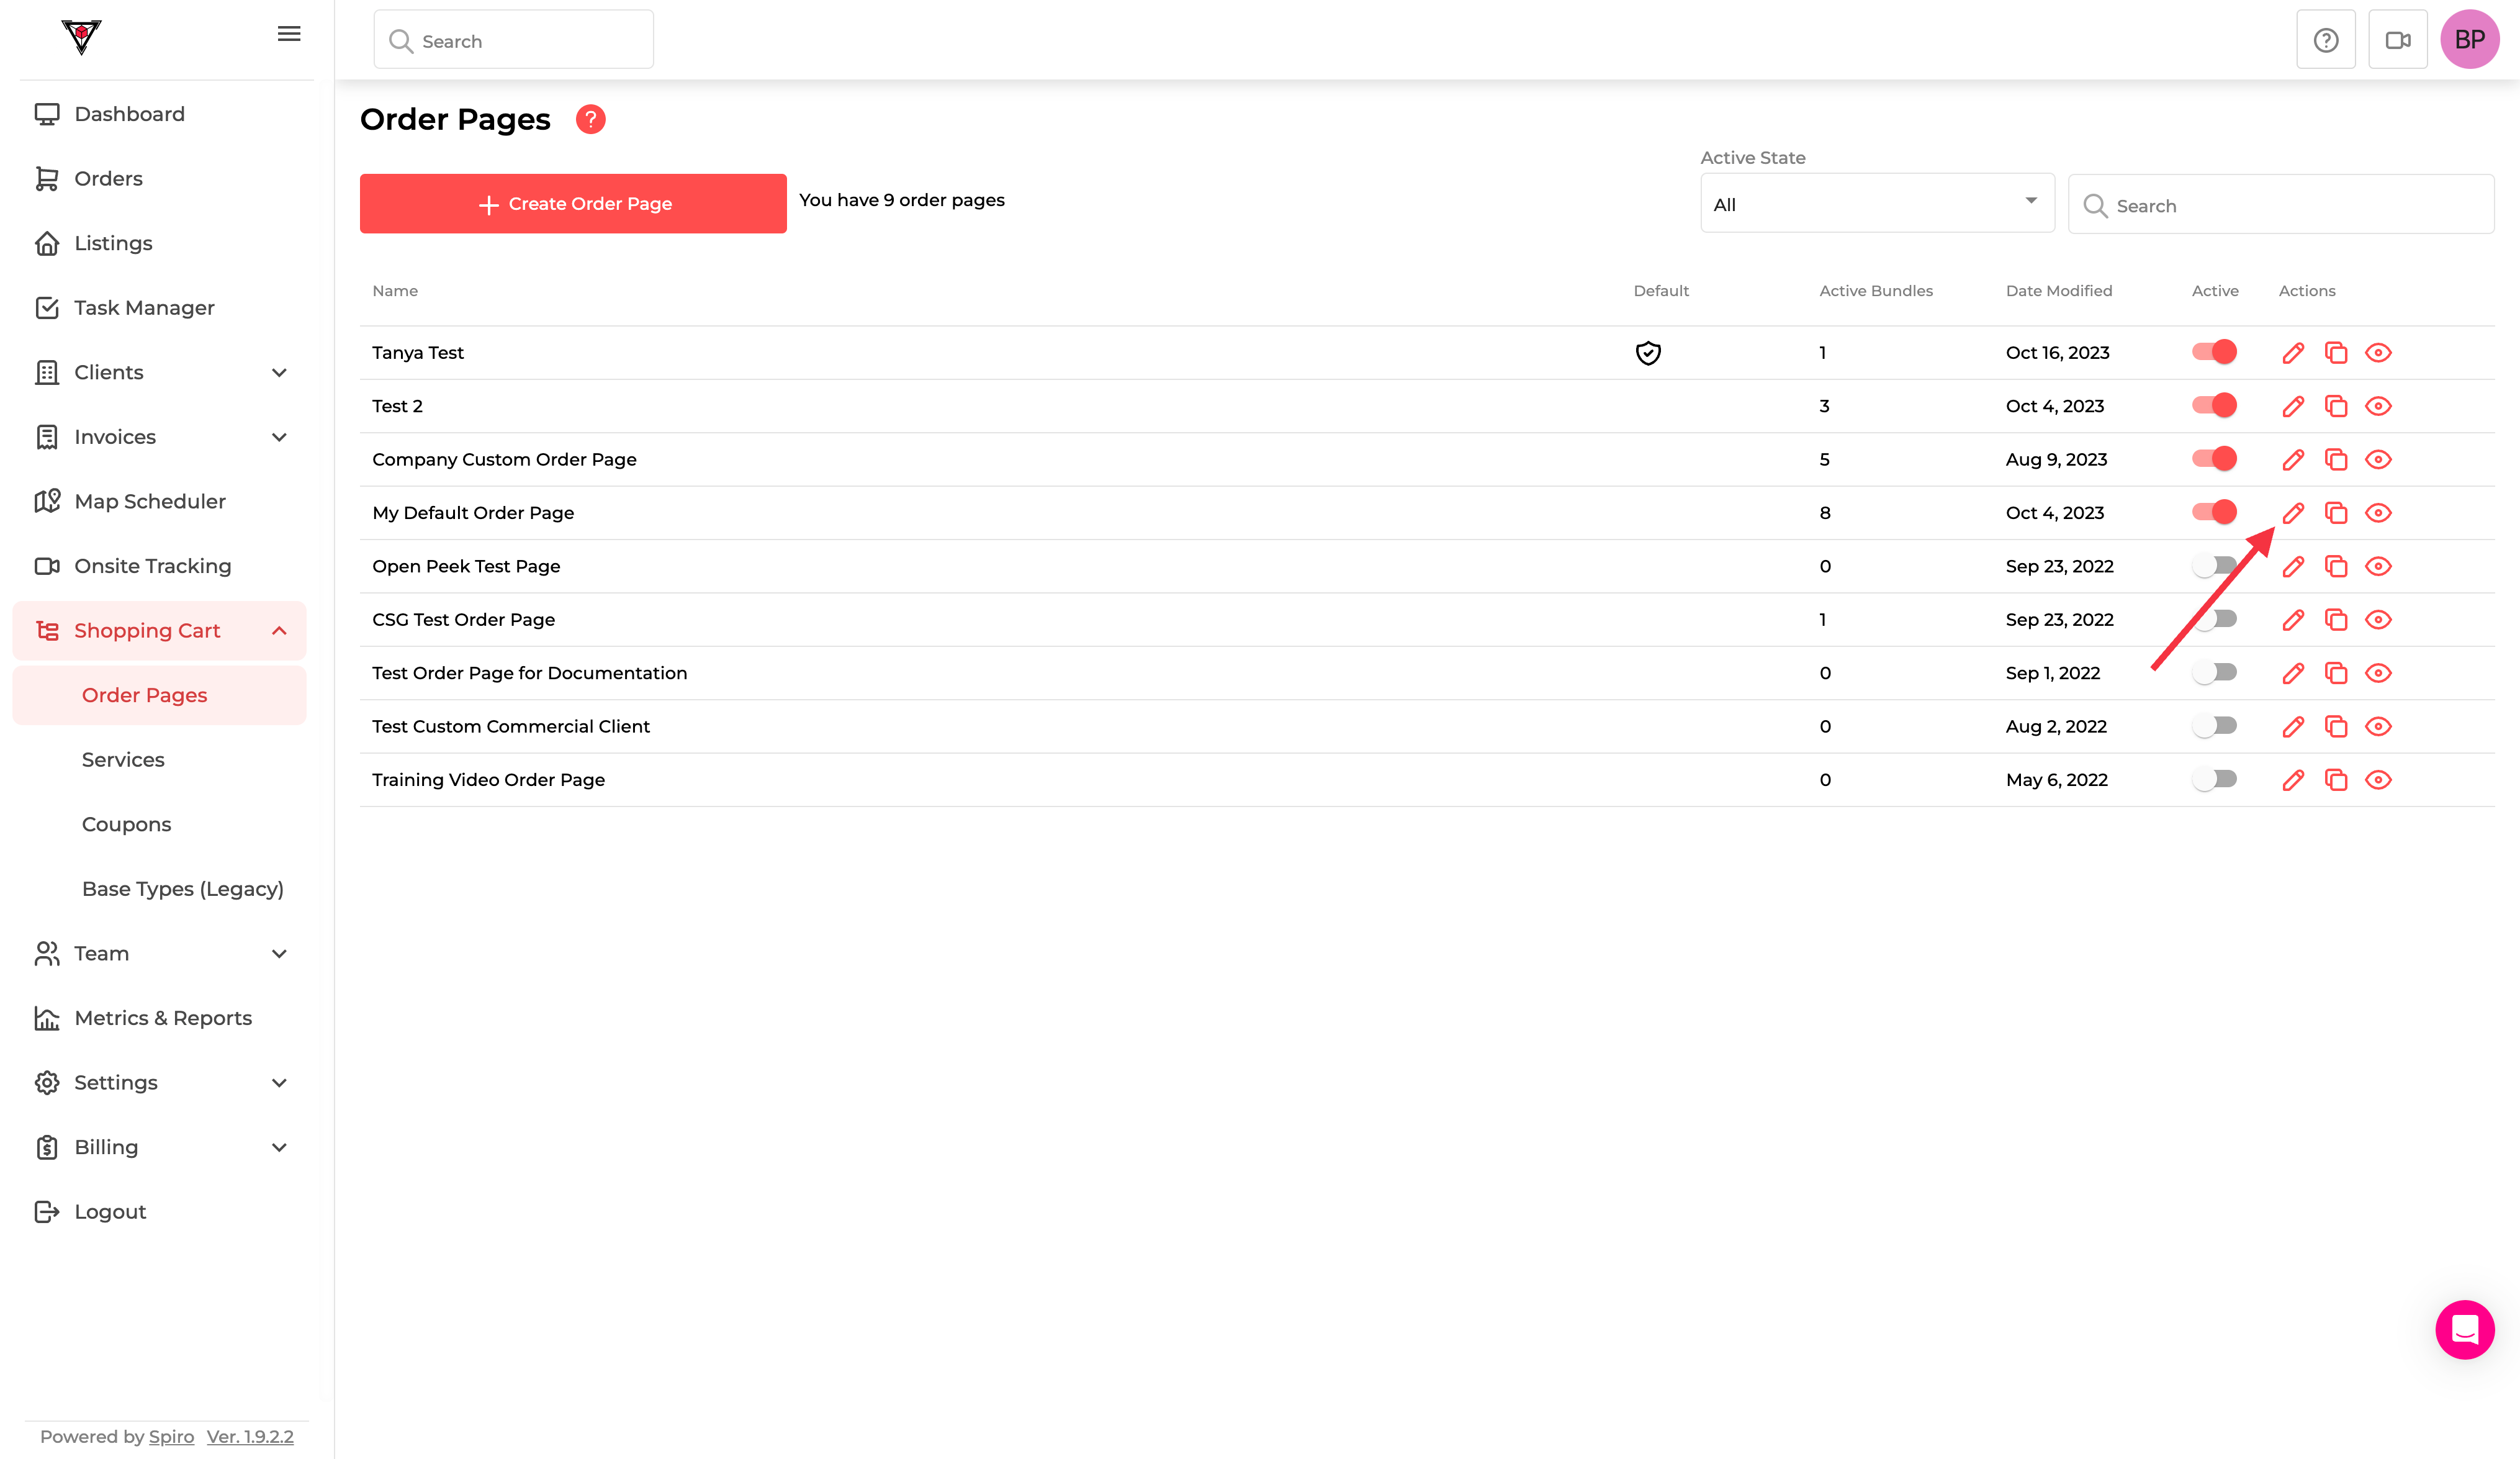Duplicate the Tanya Test order page

2336,353
